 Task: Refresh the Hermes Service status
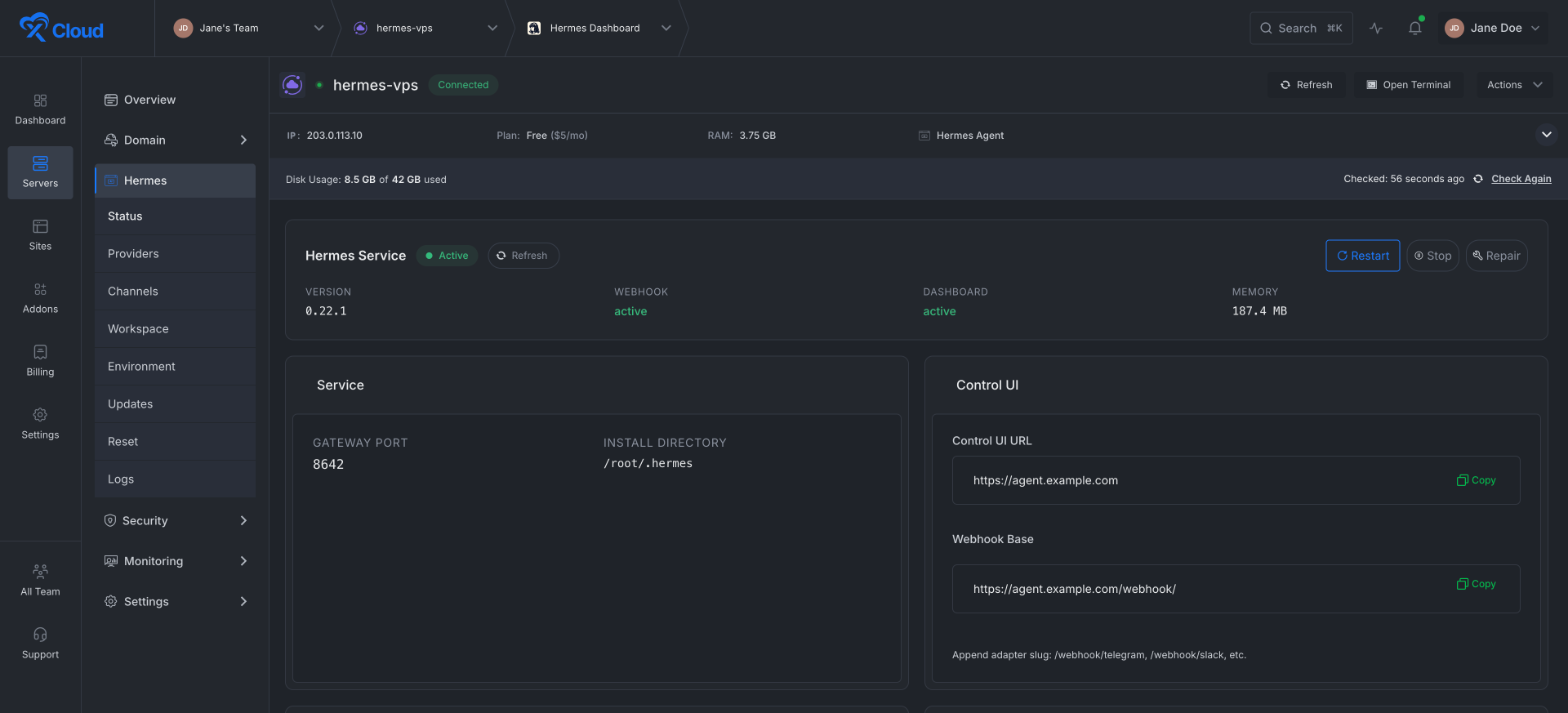pyautogui.click(x=523, y=255)
